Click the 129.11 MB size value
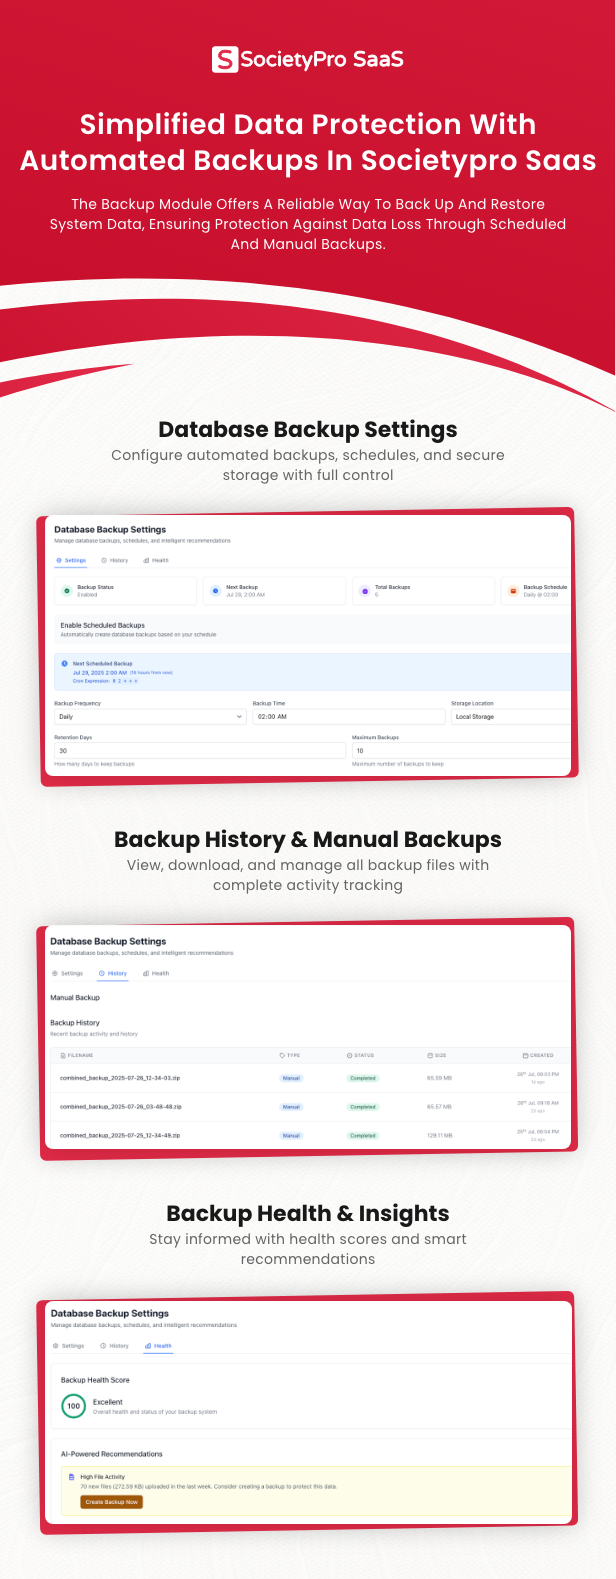The image size is (616, 1579). (x=440, y=1136)
